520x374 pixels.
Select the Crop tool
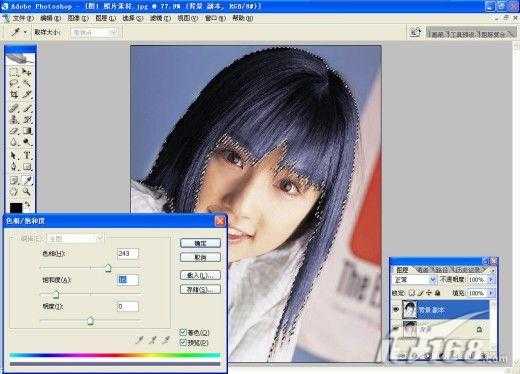point(14,95)
